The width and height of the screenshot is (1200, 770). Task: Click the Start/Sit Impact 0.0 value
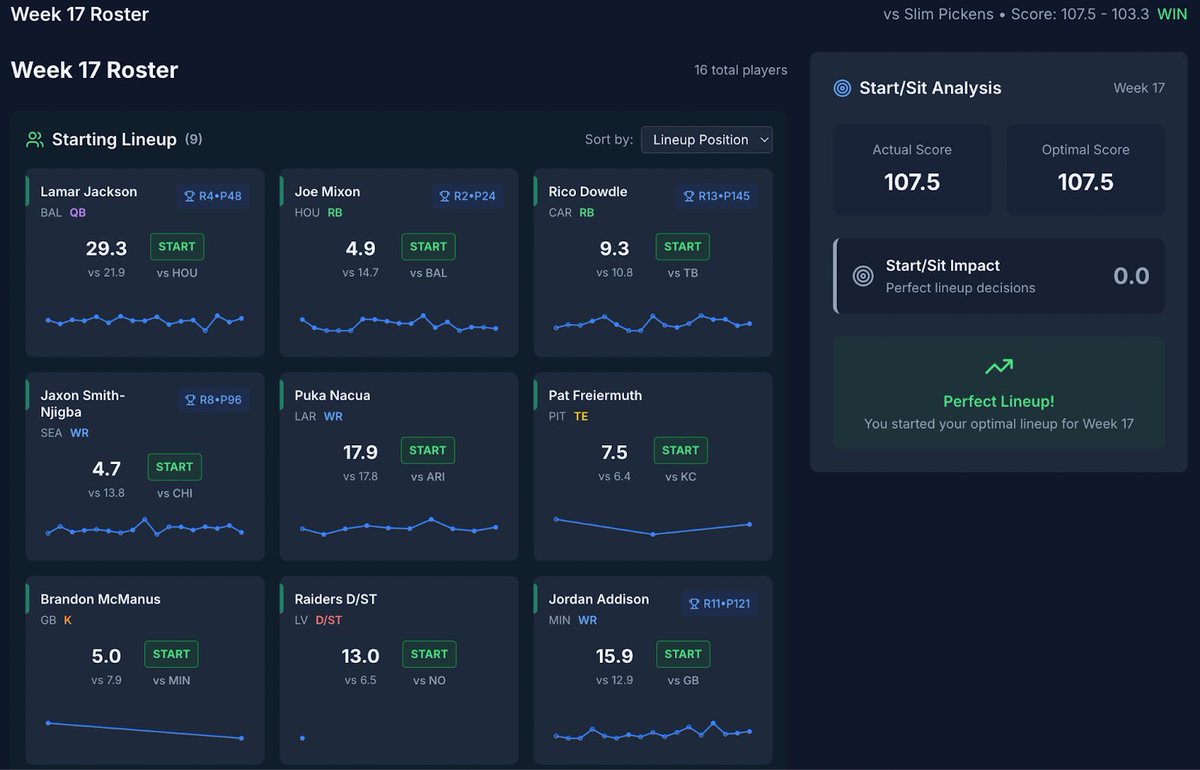[1131, 277]
